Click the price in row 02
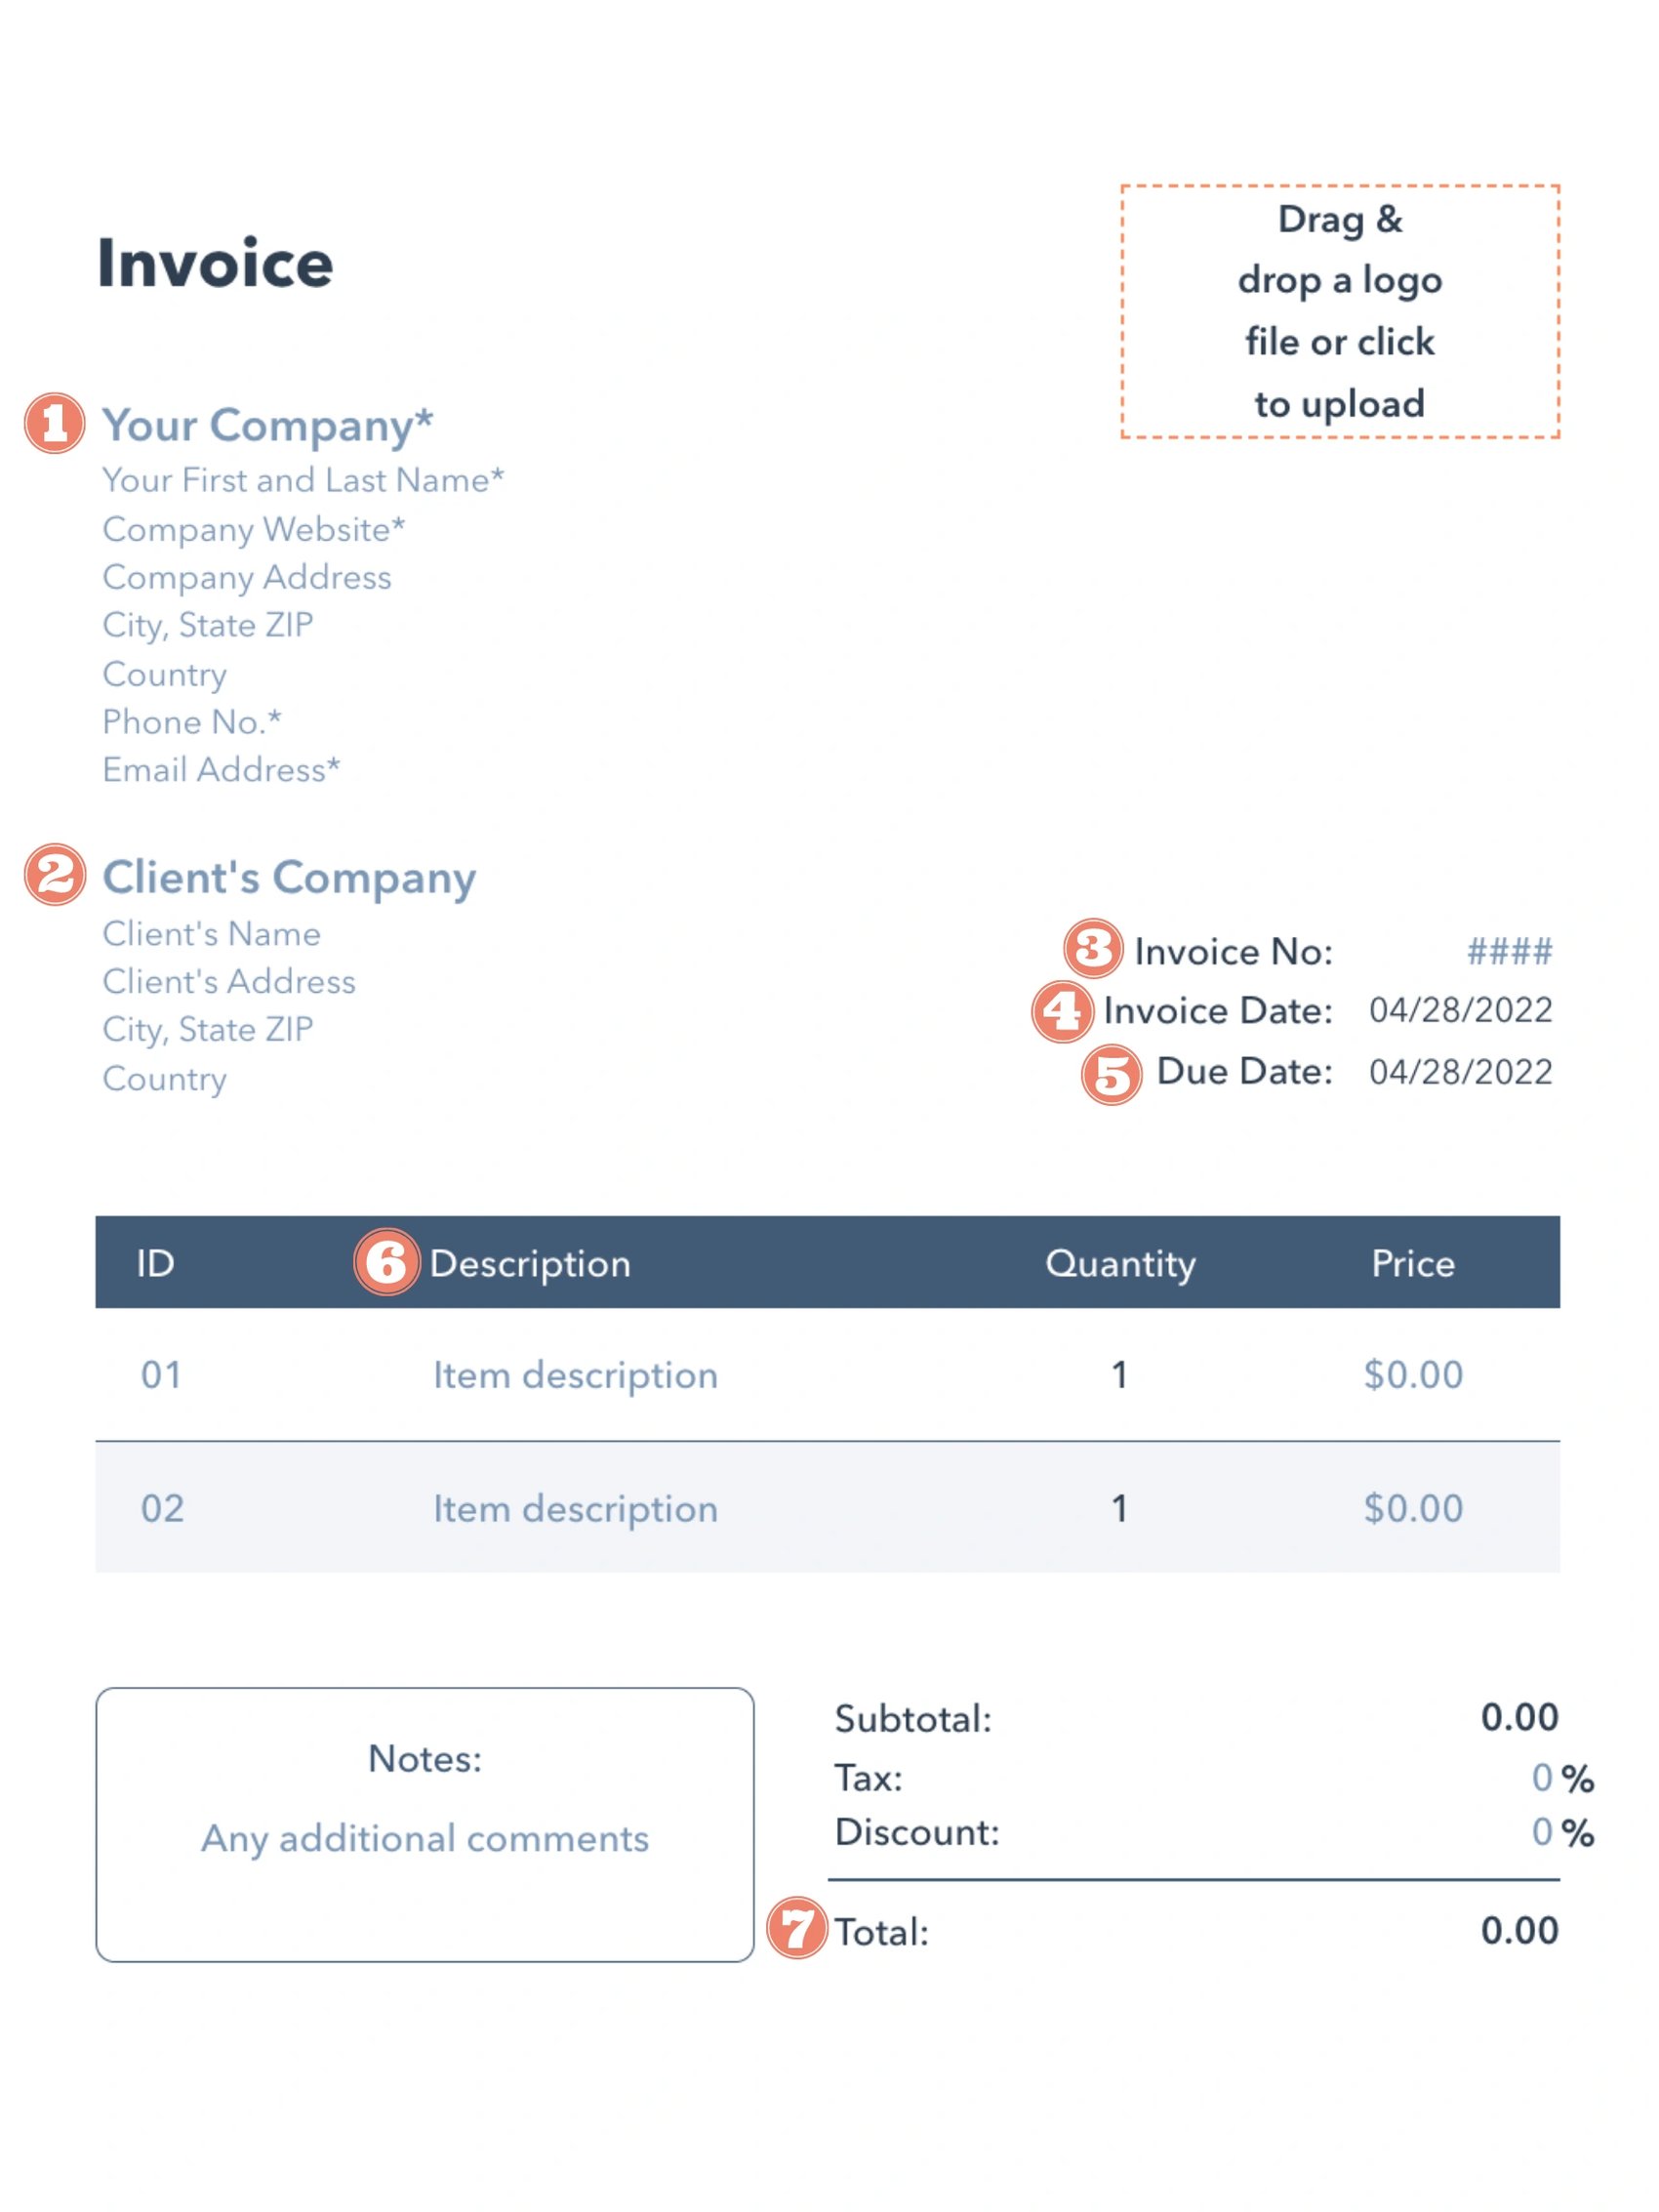 point(1412,1508)
